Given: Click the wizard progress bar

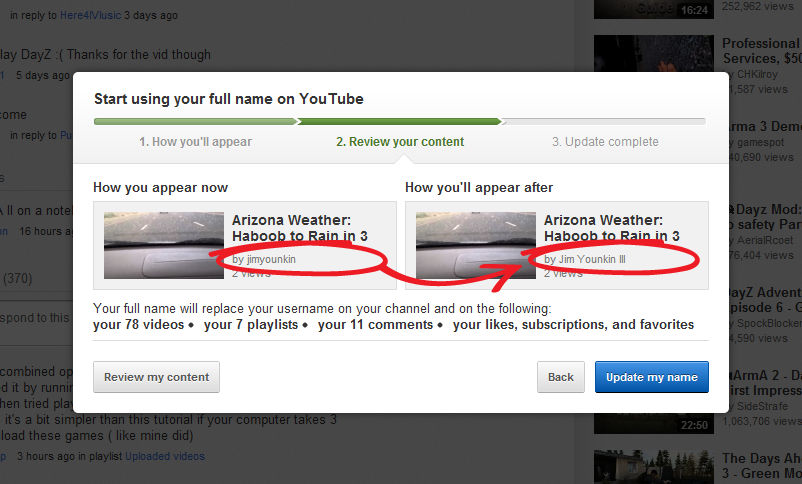Looking at the screenshot, I should 399,122.
